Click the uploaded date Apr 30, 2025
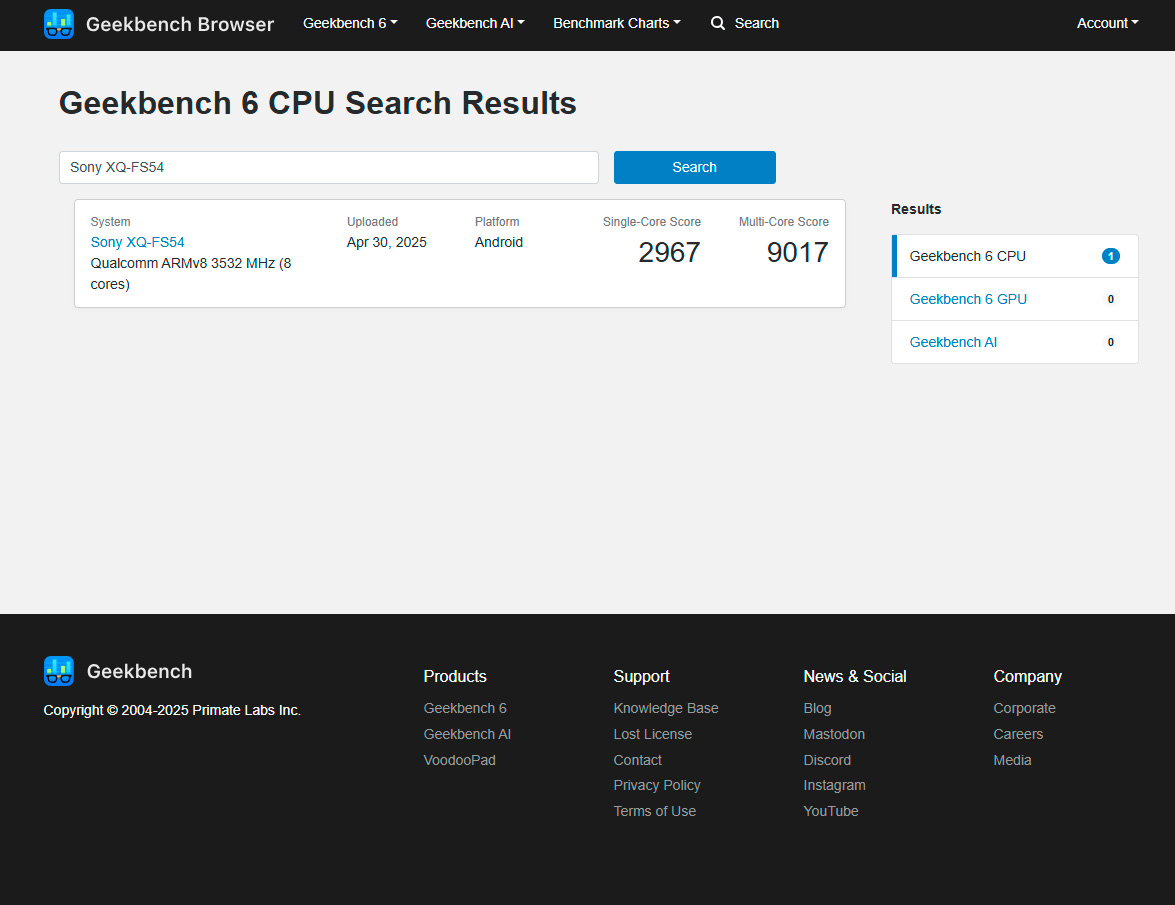The height and width of the screenshot is (905, 1175). pyautogui.click(x=387, y=242)
